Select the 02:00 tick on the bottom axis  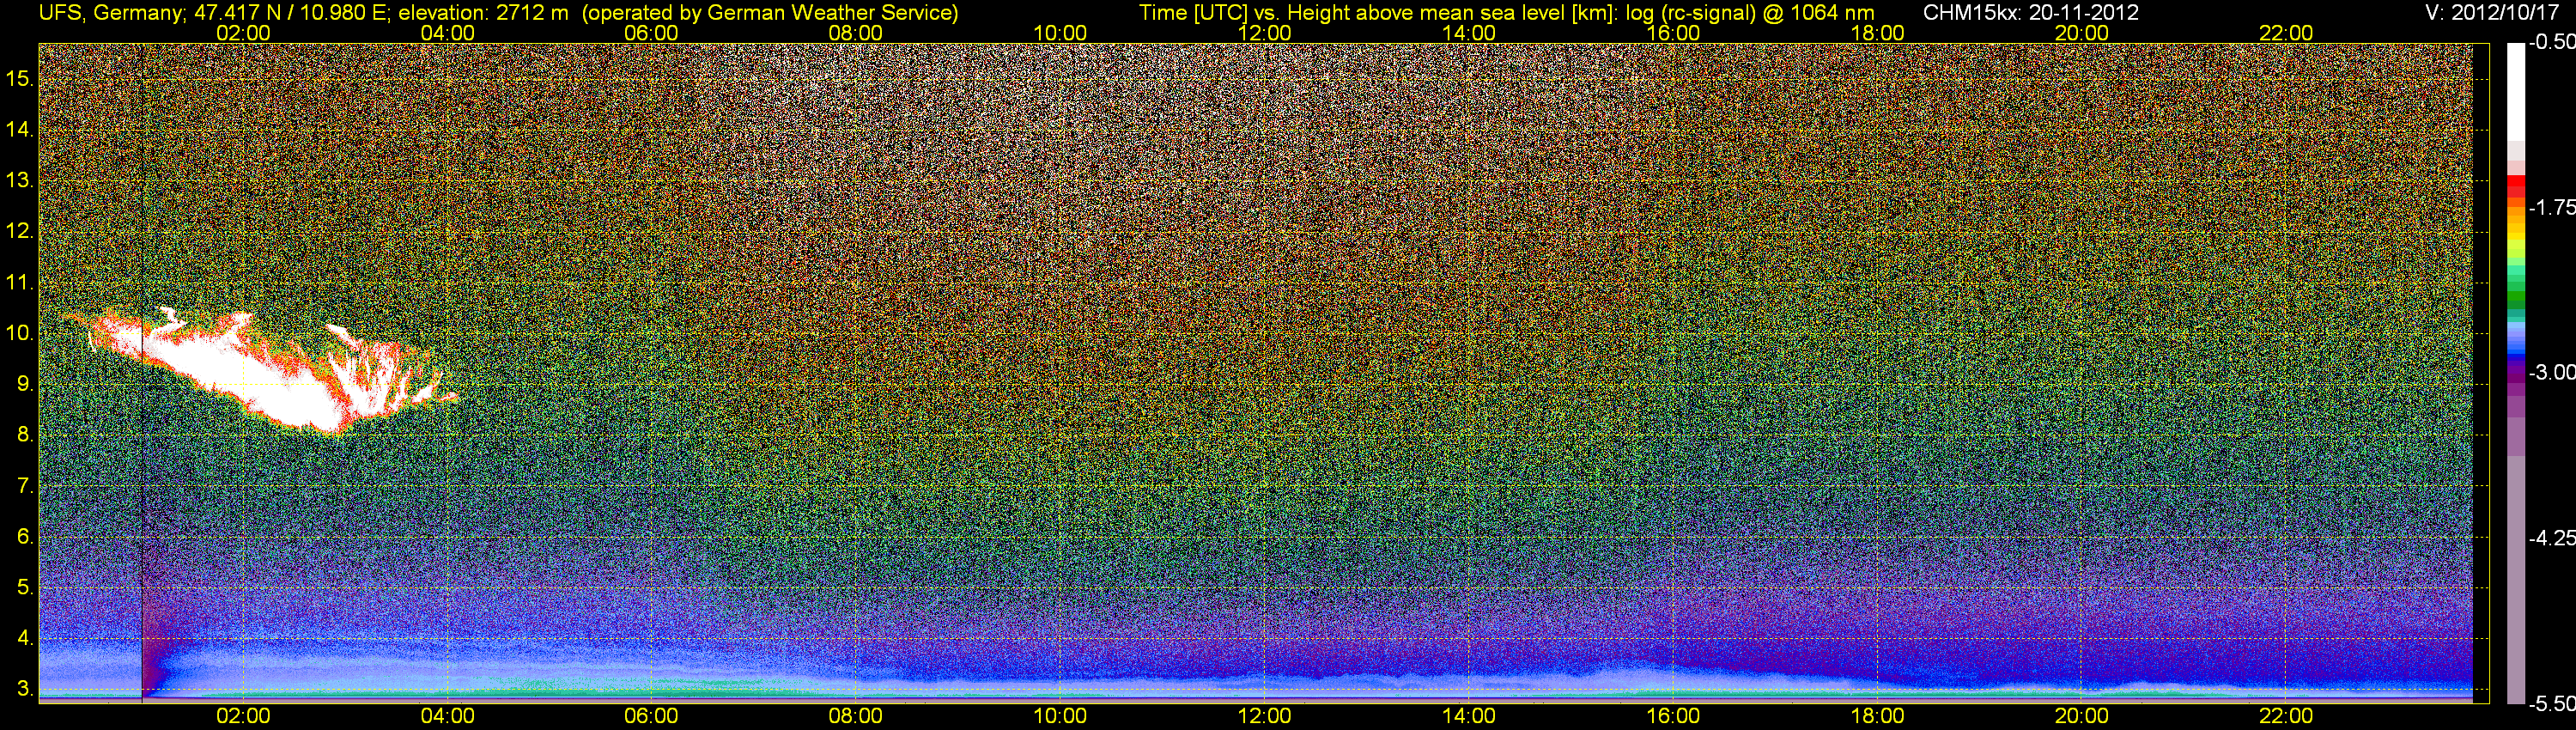243,716
